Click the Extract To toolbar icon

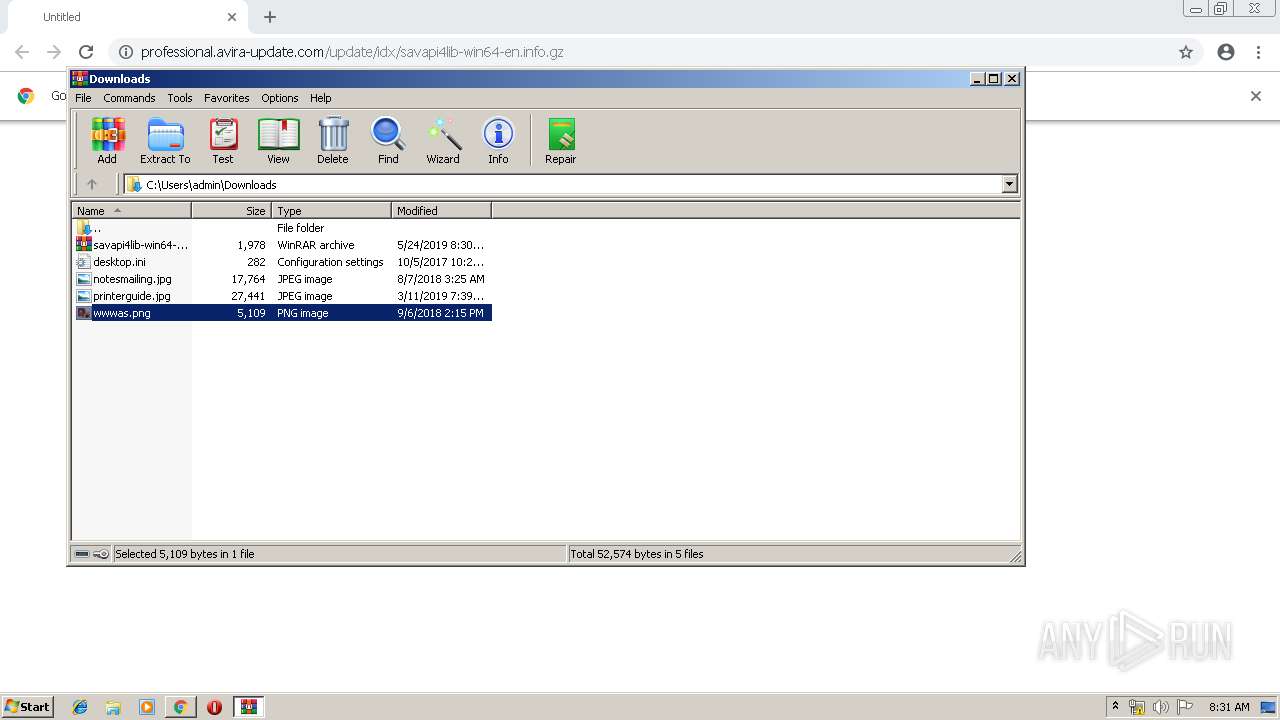click(165, 140)
